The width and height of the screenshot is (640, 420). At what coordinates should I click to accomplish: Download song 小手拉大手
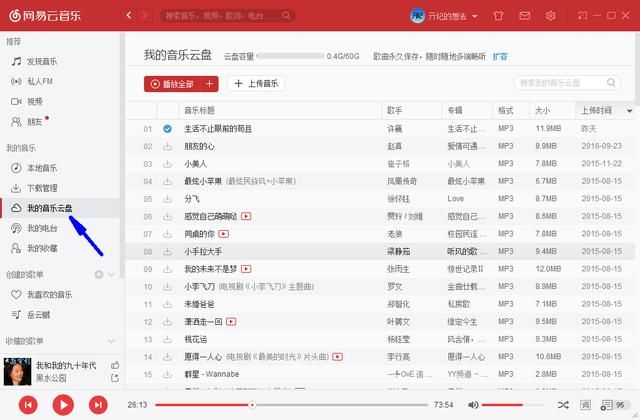click(x=167, y=251)
